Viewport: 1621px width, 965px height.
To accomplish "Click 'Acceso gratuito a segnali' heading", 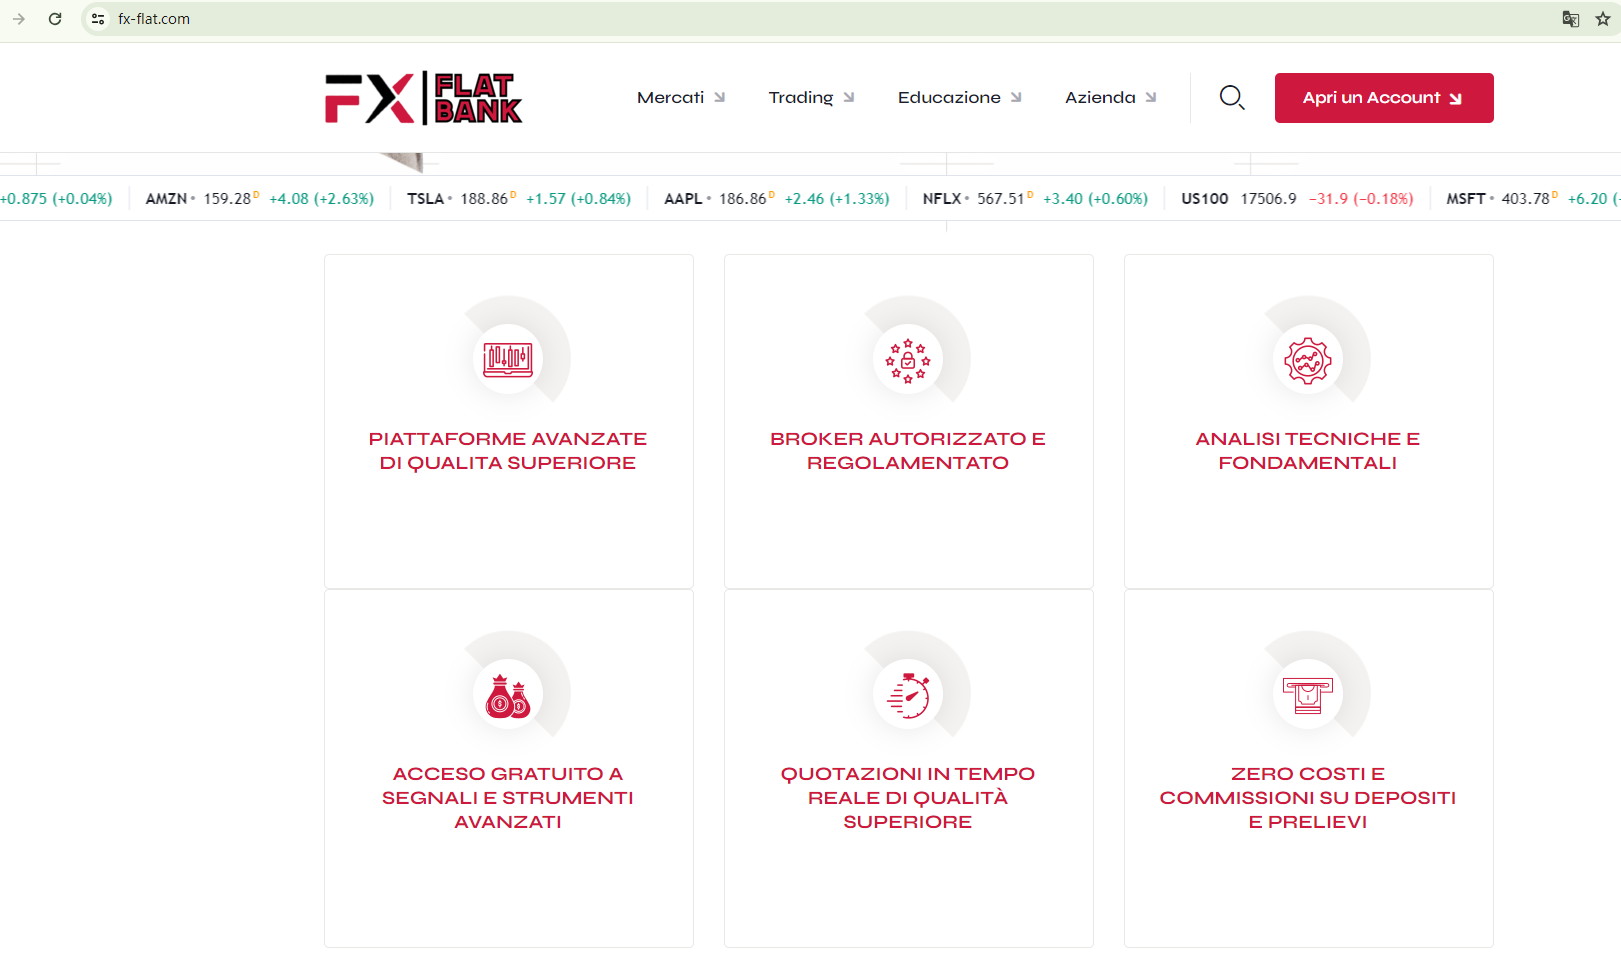I will pyautogui.click(x=508, y=798).
